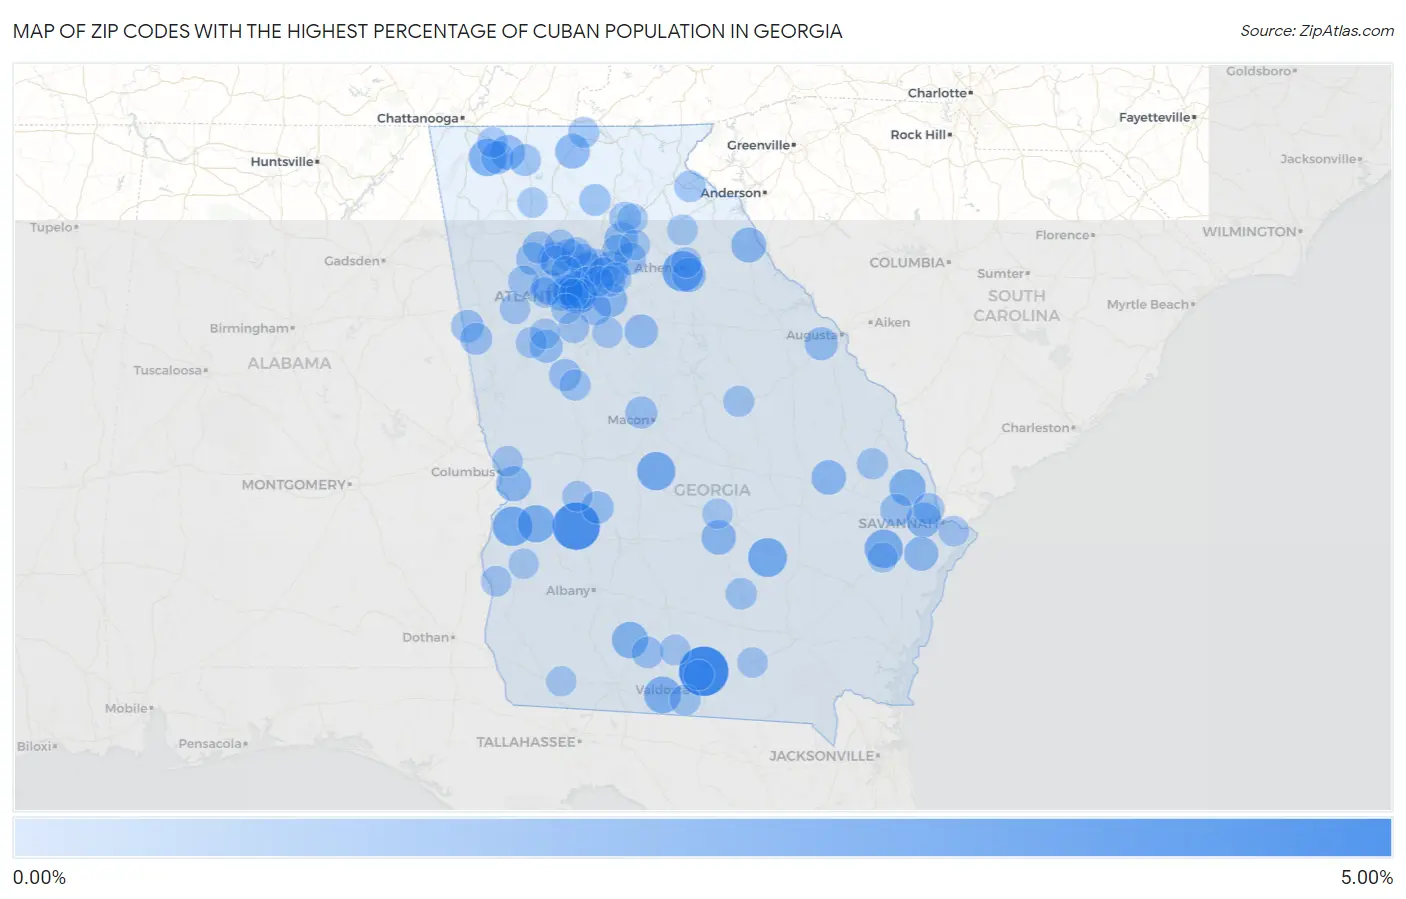Viewport: 1406px width, 899px height.
Task: Click the Tupelo city label
Action: [x=53, y=227]
